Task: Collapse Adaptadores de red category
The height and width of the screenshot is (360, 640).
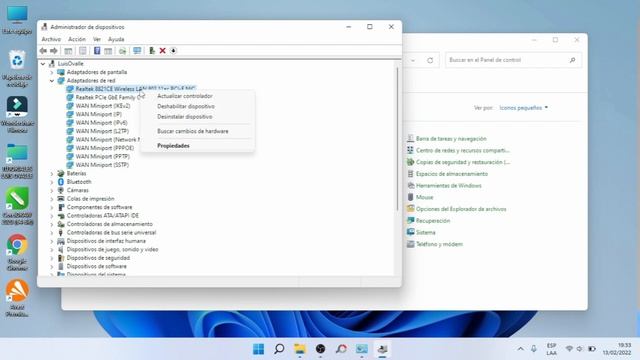Action: pyautogui.click(x=52, y=81)
